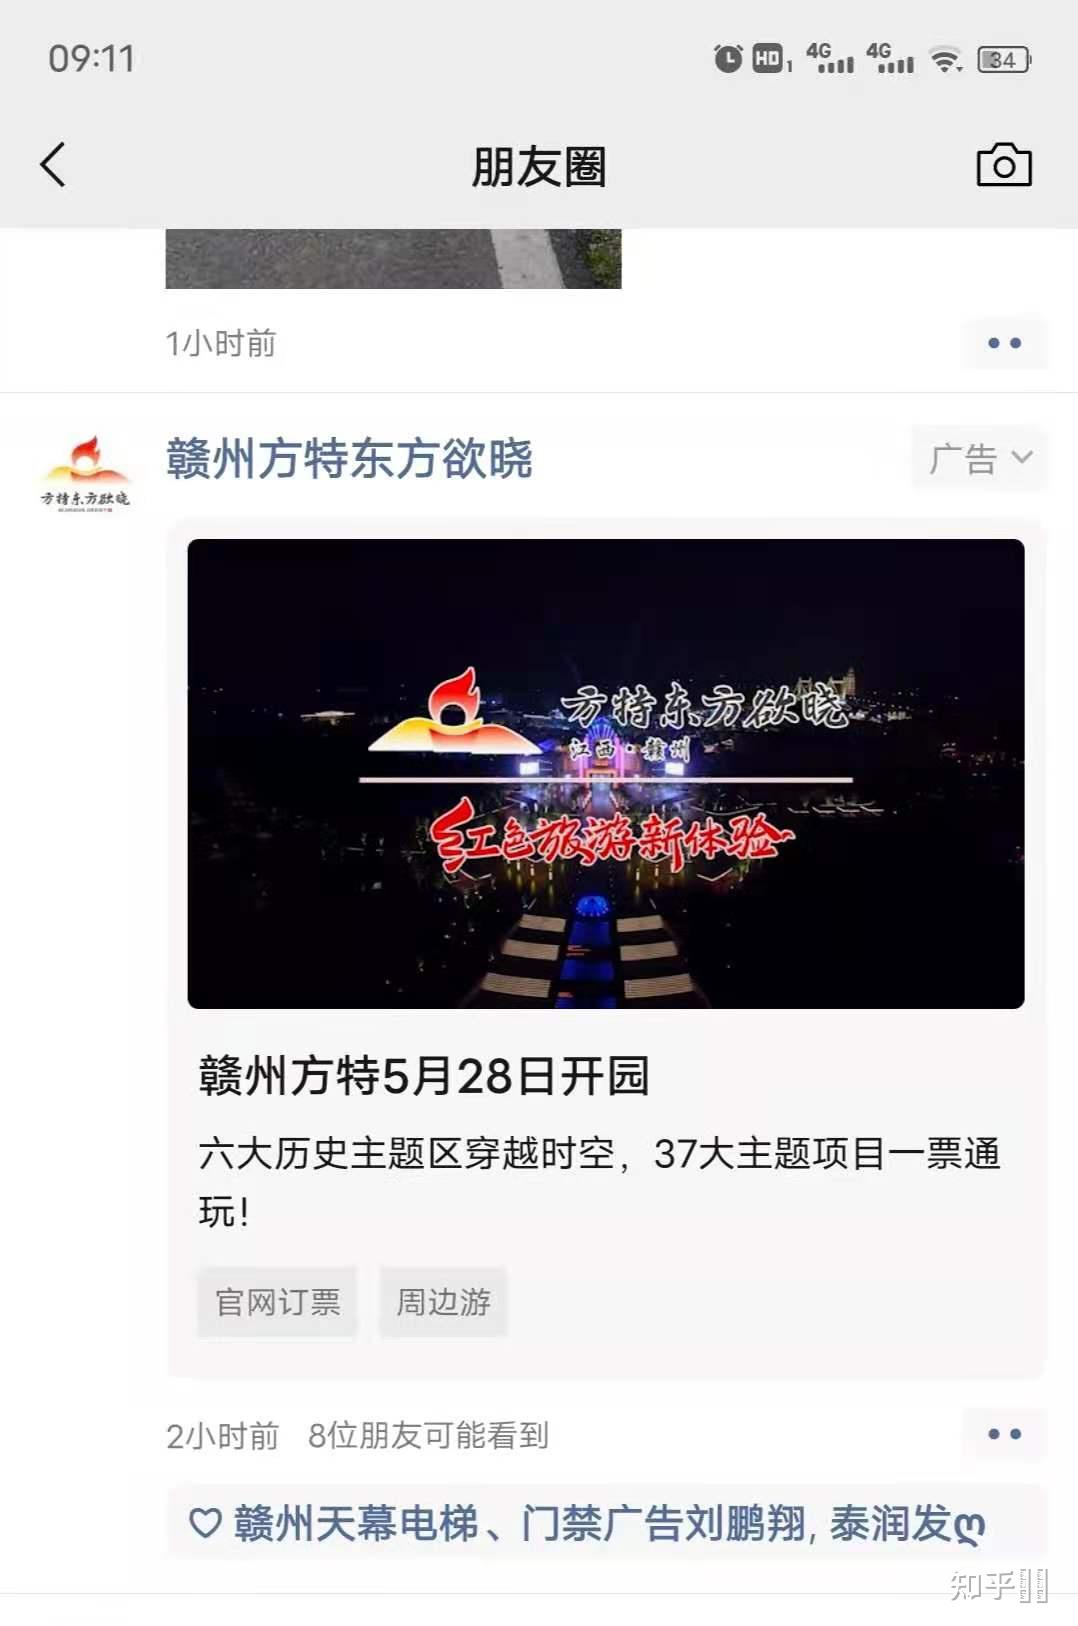Open the camera icon to post
This screenshot has height=1626, width=1078.
click(x=1003, y=165)
